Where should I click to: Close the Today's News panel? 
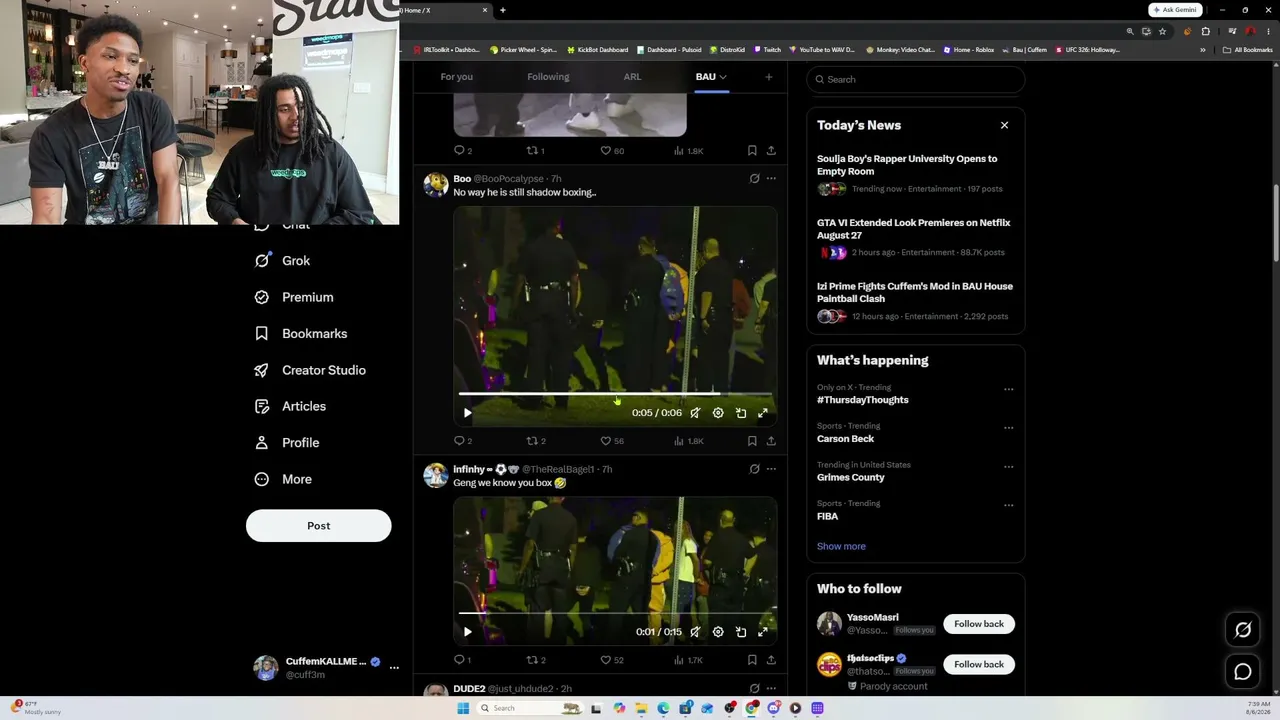[1004, 126]
